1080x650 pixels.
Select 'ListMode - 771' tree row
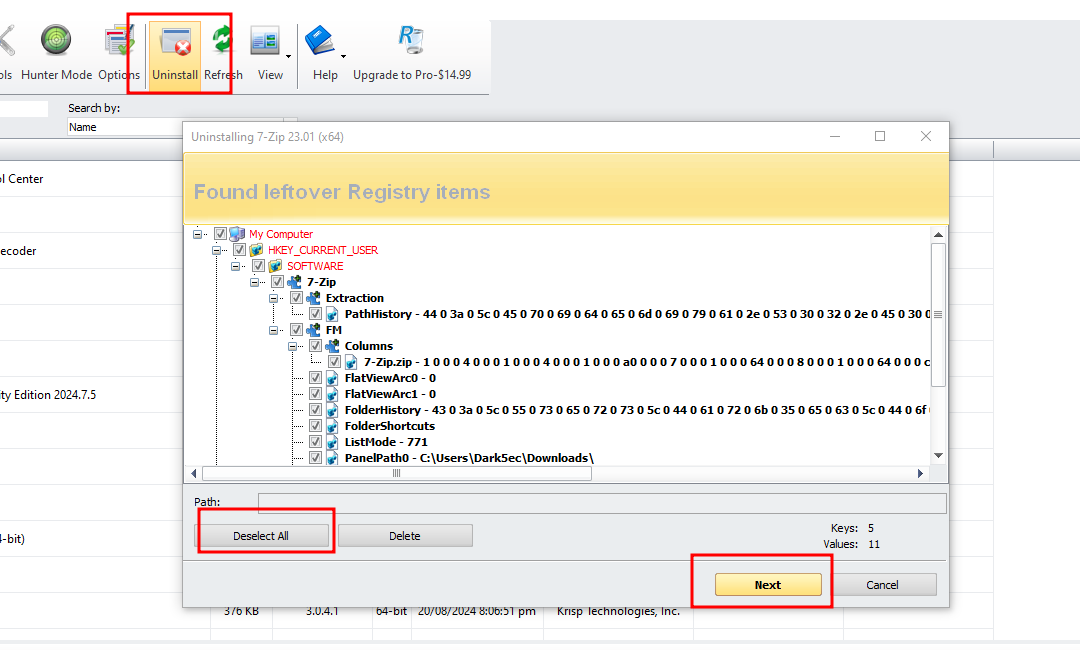coord(386,441)
